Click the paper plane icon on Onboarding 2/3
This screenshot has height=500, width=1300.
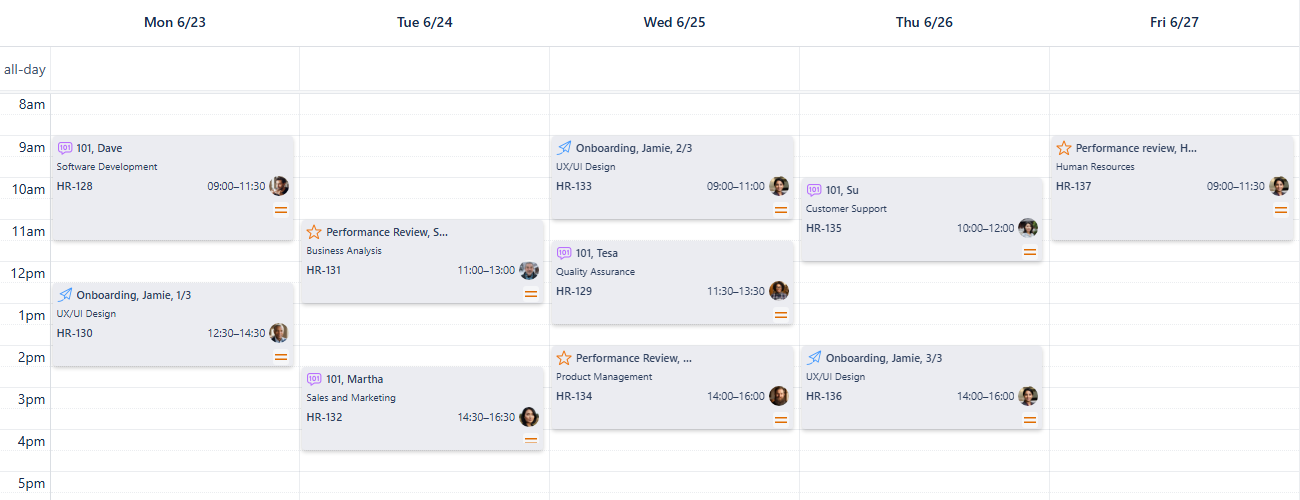[564, 148]
